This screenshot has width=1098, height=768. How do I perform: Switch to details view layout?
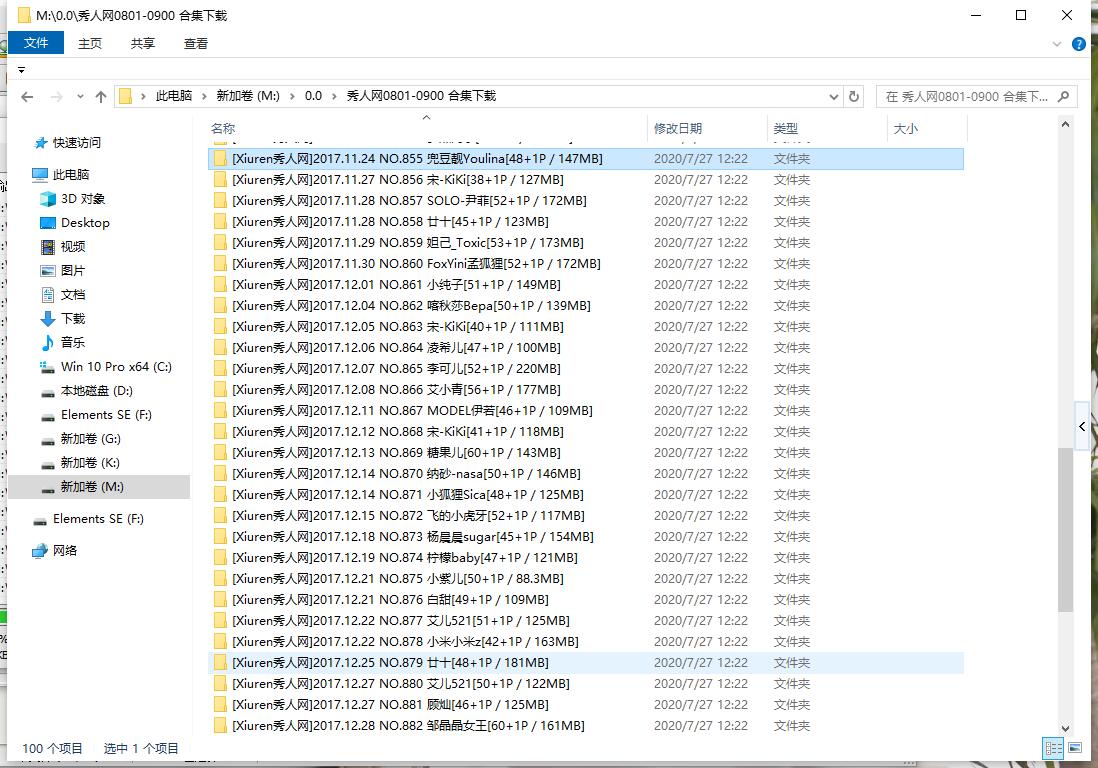pos(1052,748)
